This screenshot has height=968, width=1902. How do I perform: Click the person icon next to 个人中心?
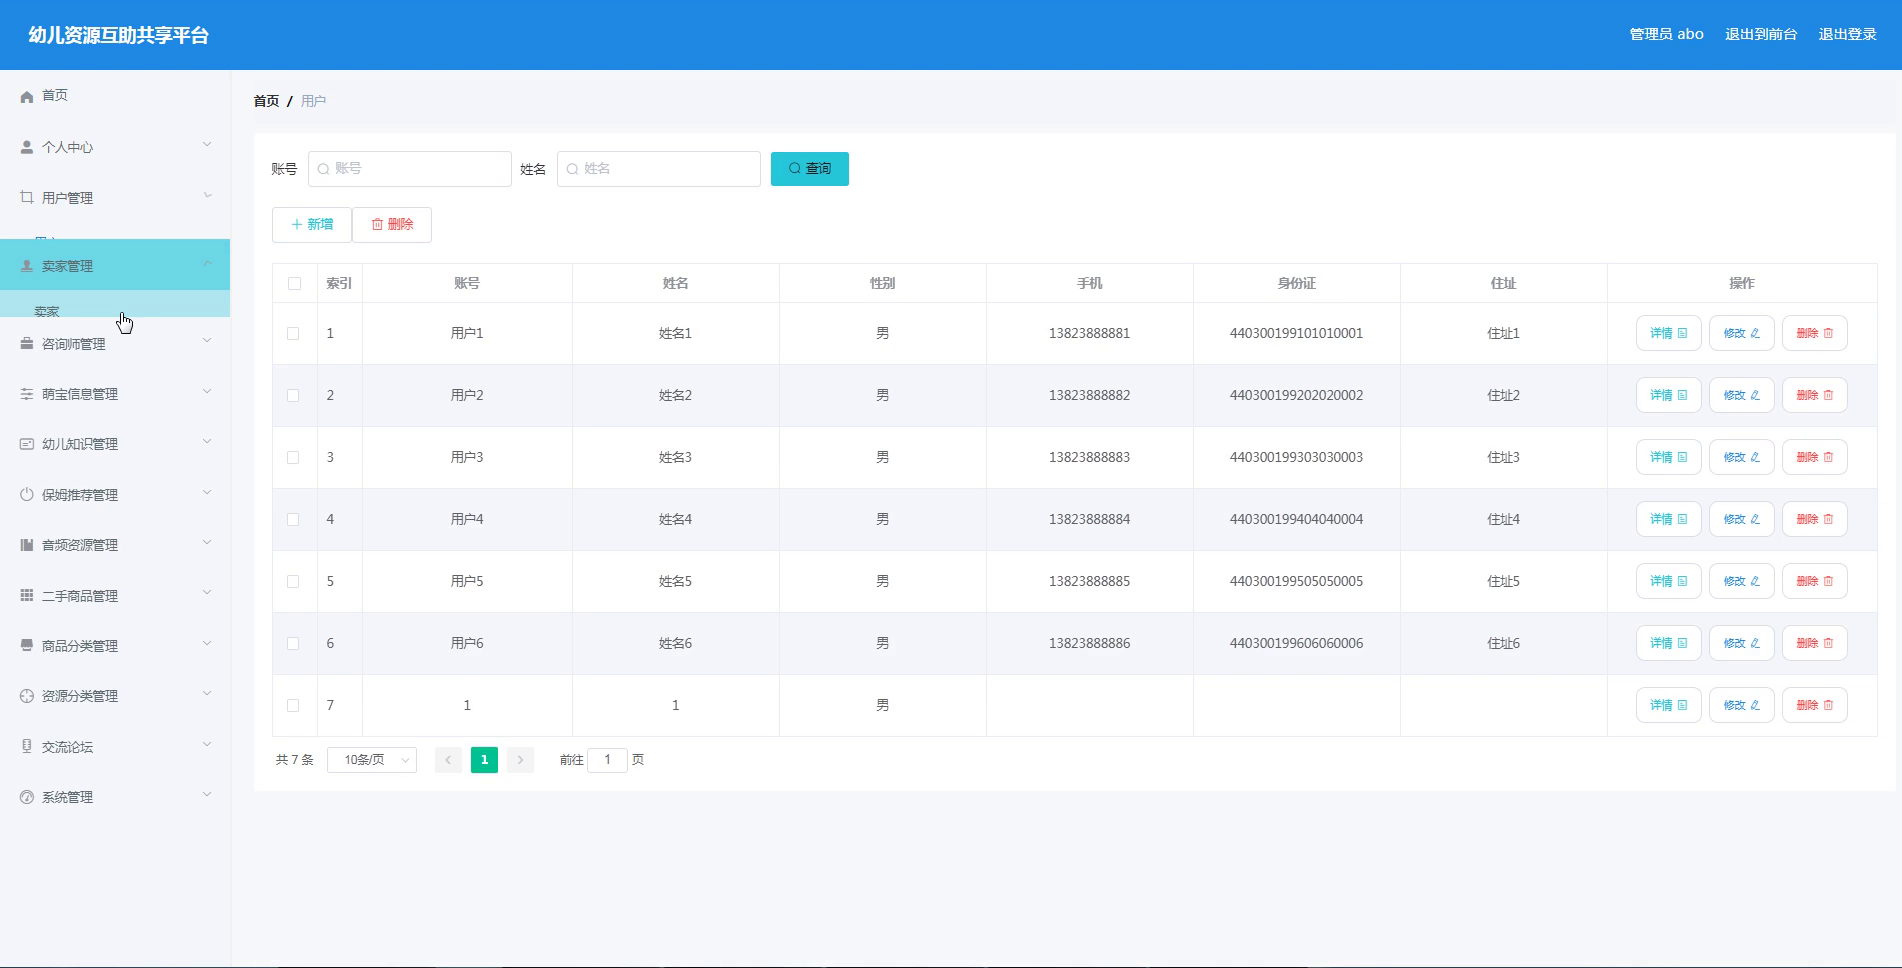[x=27, y=147]
